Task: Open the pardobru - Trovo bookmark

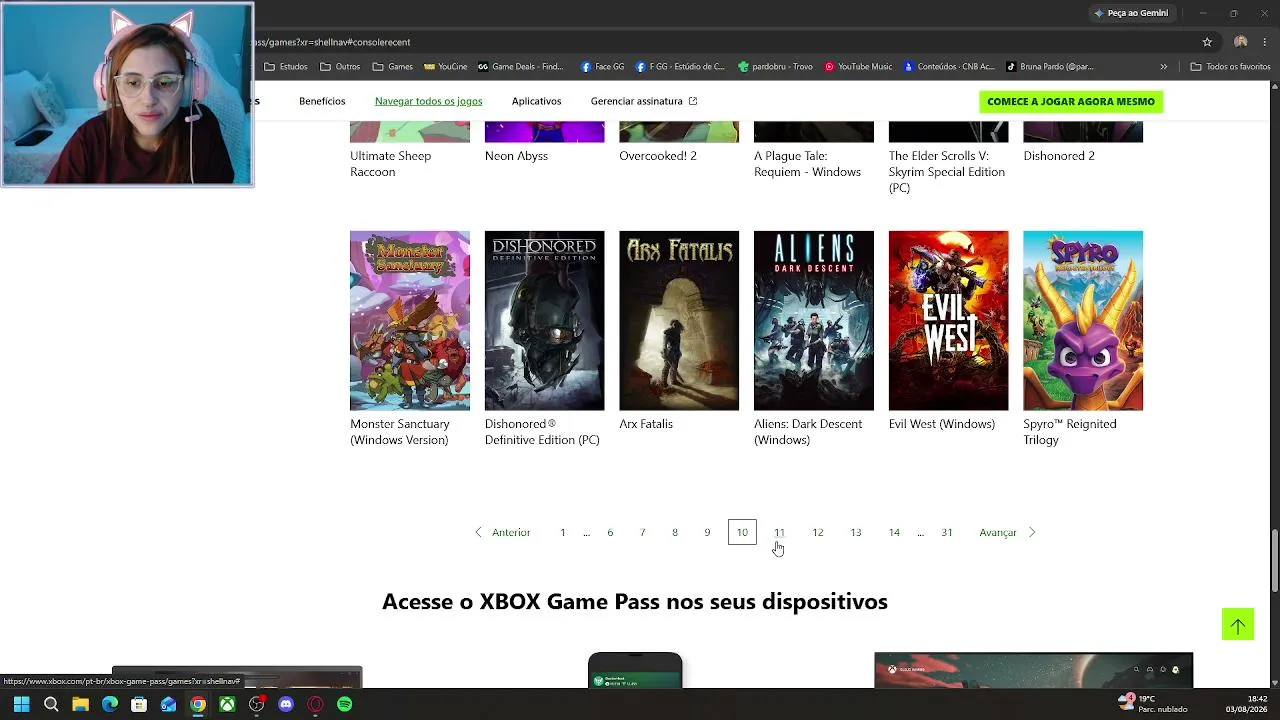Action: pos(775,67)
